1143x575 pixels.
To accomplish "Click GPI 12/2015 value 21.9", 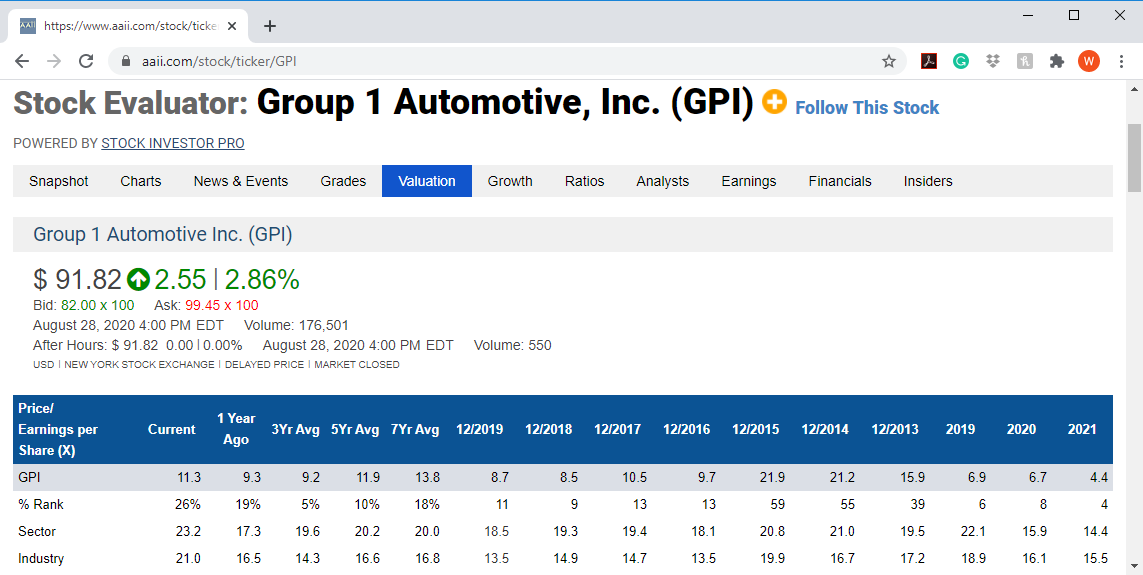I will [772, 477].
